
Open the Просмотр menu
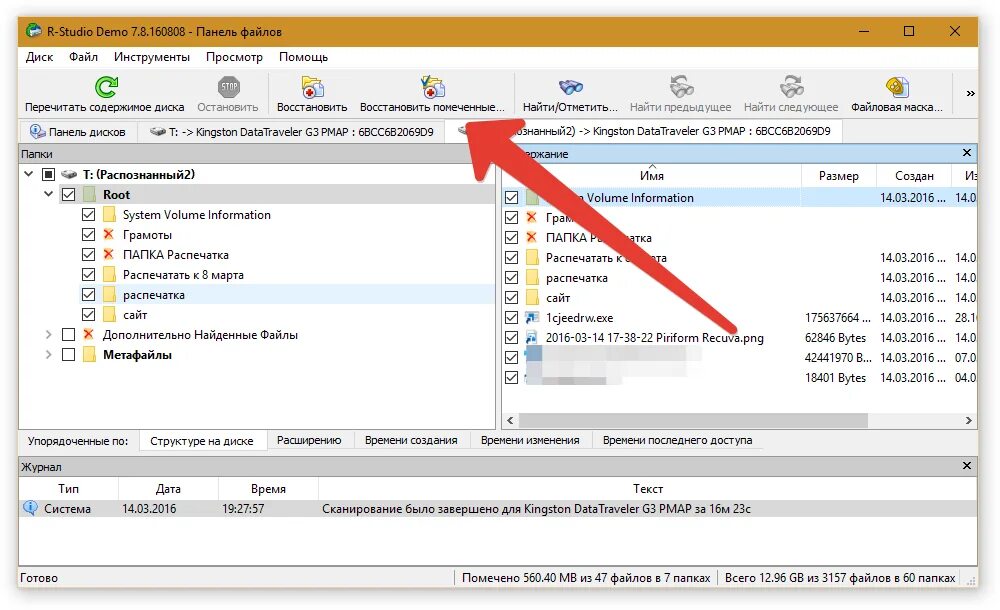234,57
